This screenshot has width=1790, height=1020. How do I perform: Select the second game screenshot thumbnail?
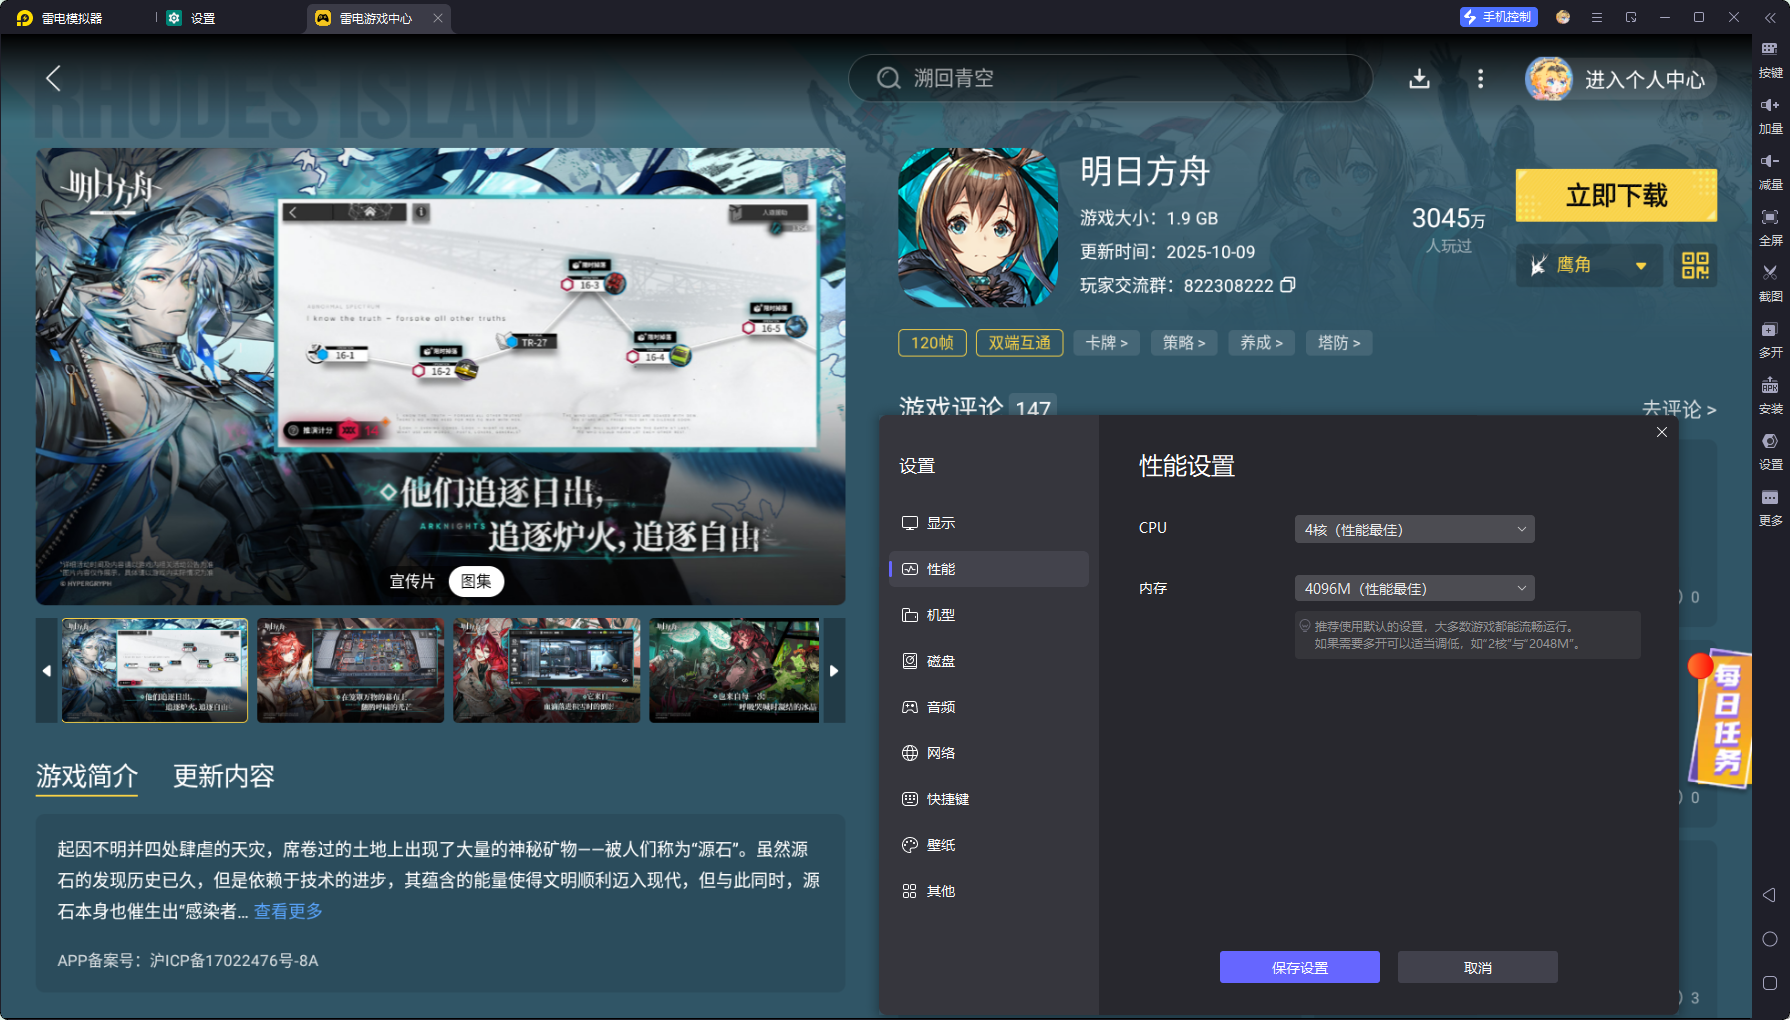(350, 670)
